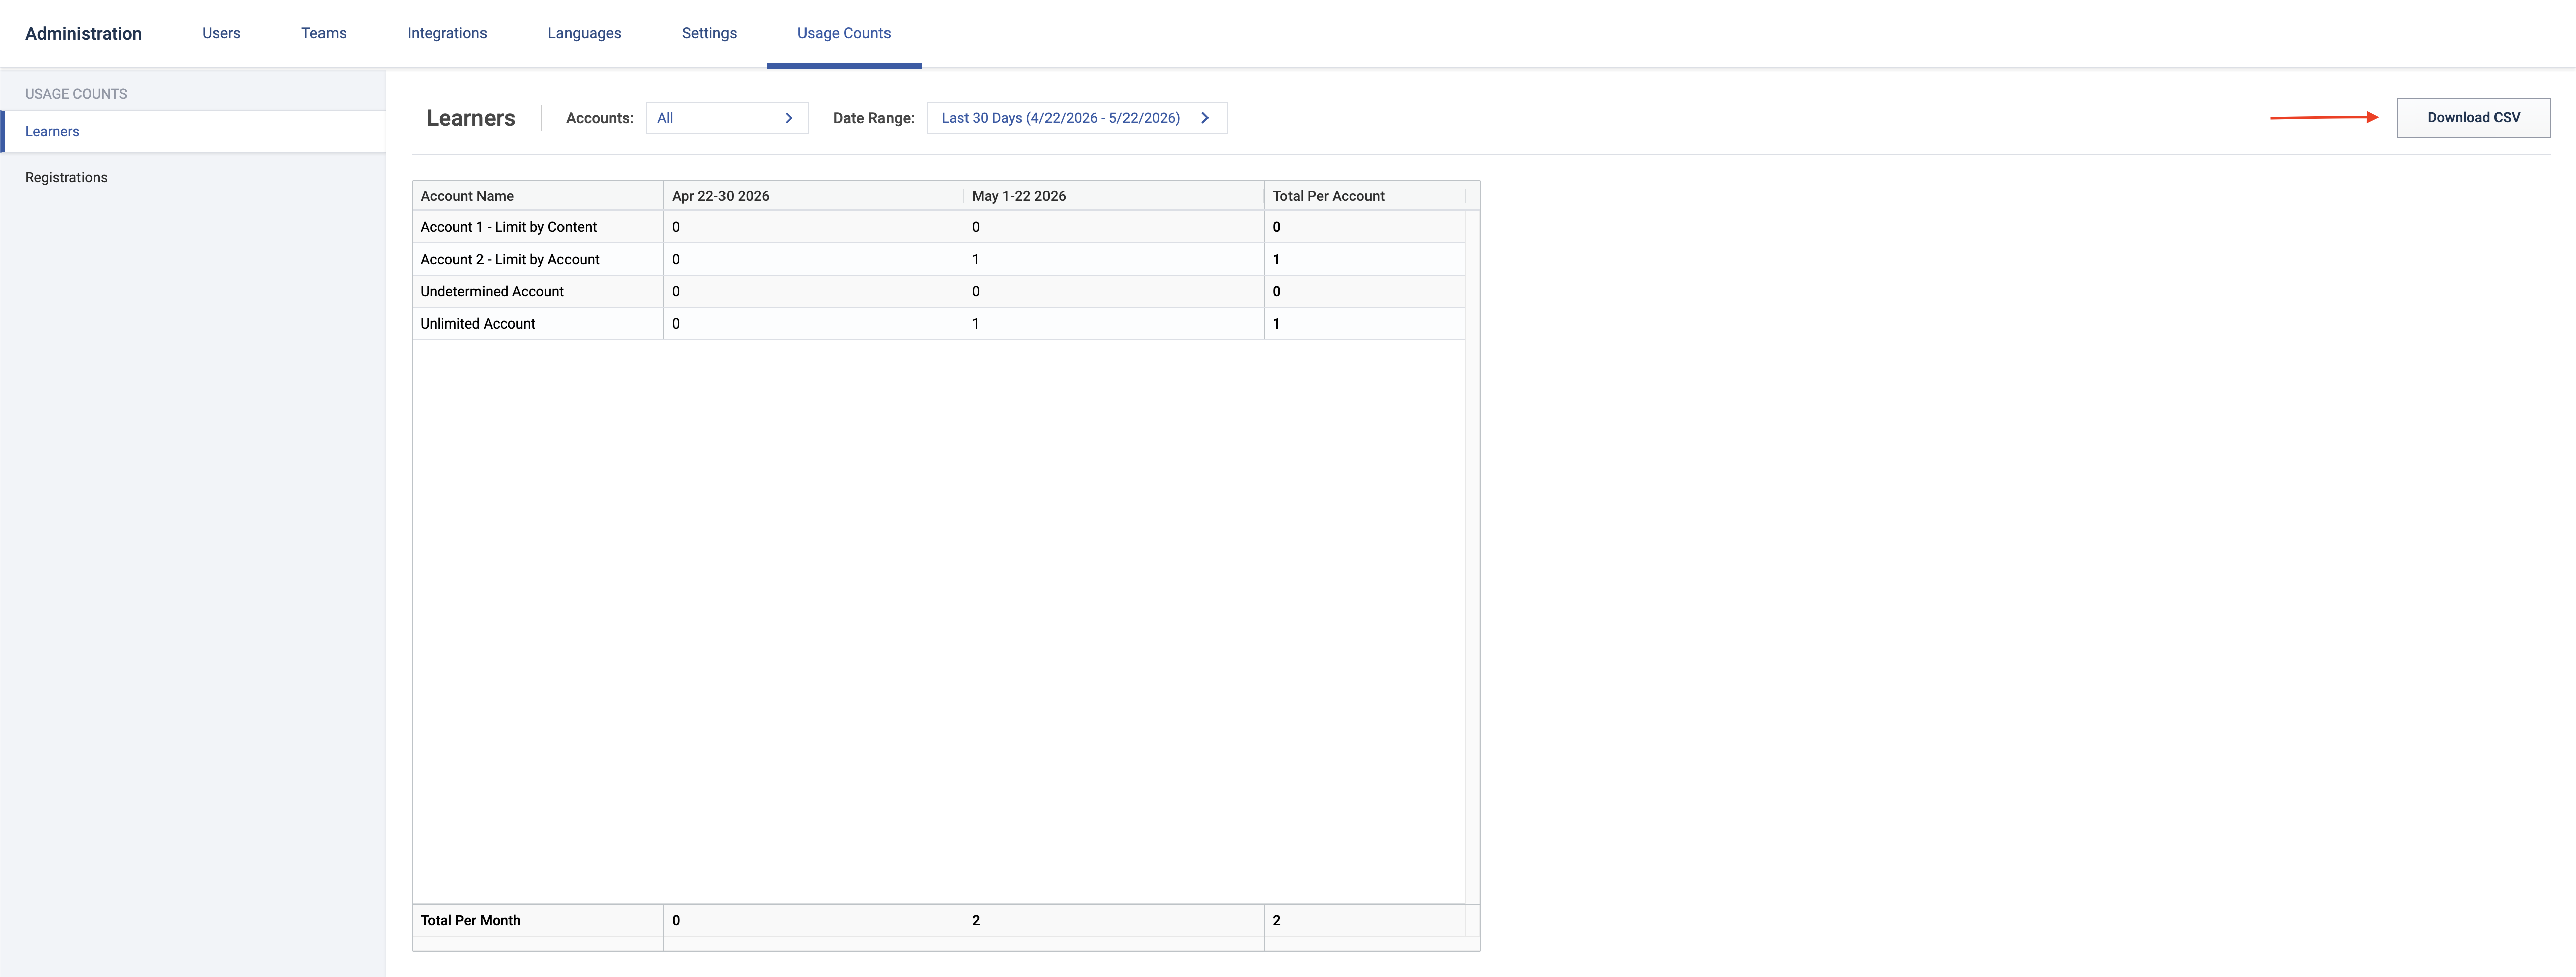Image resolution: width=2576 pixels, height=977 pixels.
Task: Open the Date Range selector
Action: tap(1077, 118)
